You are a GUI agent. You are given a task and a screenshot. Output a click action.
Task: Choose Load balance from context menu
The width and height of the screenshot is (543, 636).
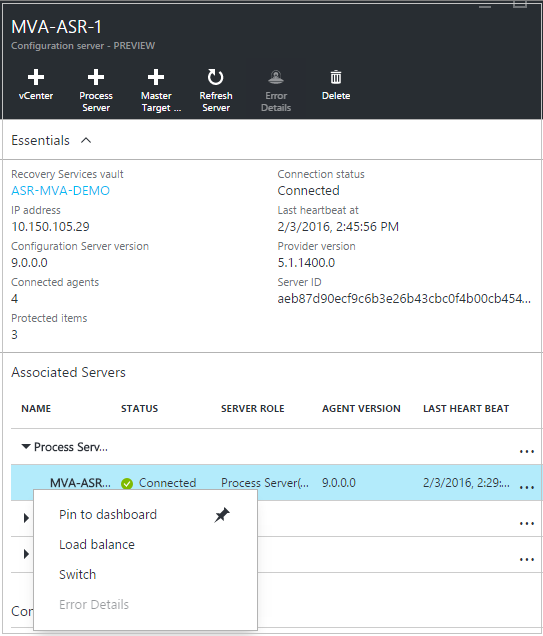tap(97, 544)
